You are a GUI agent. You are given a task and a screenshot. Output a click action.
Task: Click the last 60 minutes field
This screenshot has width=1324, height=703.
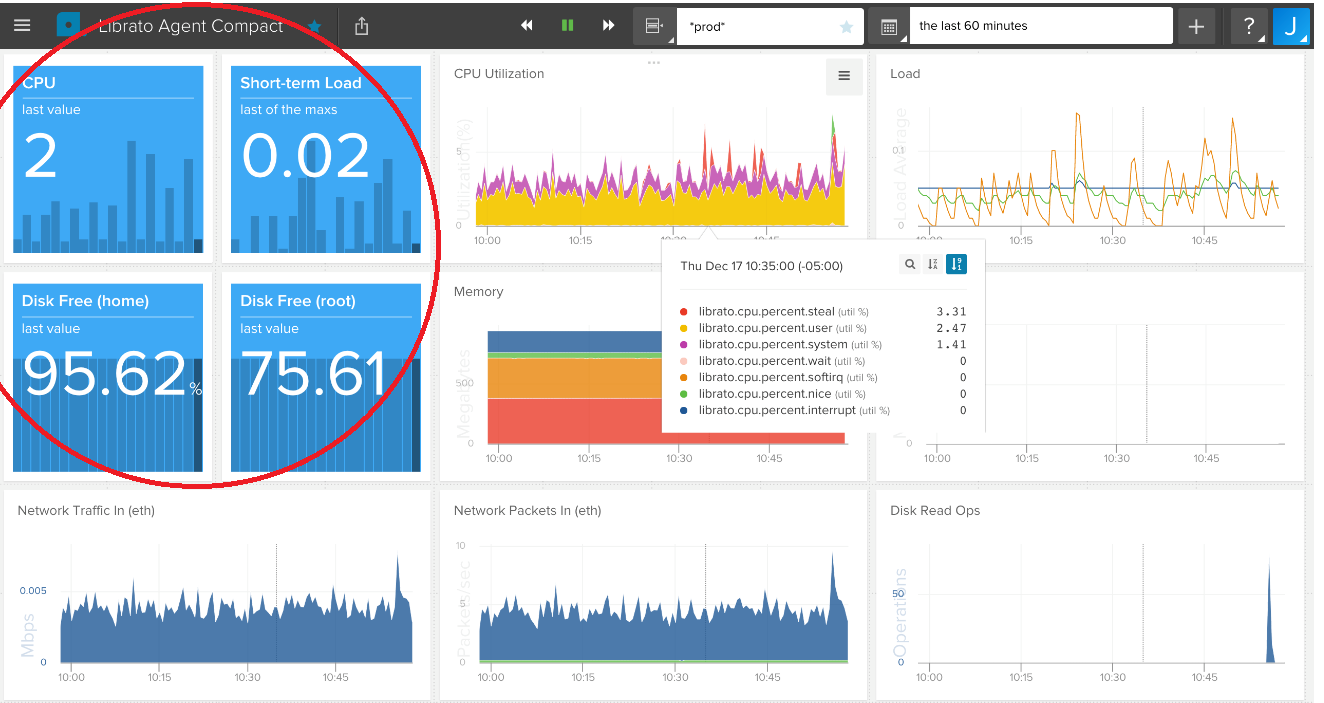click(1041, 26)
